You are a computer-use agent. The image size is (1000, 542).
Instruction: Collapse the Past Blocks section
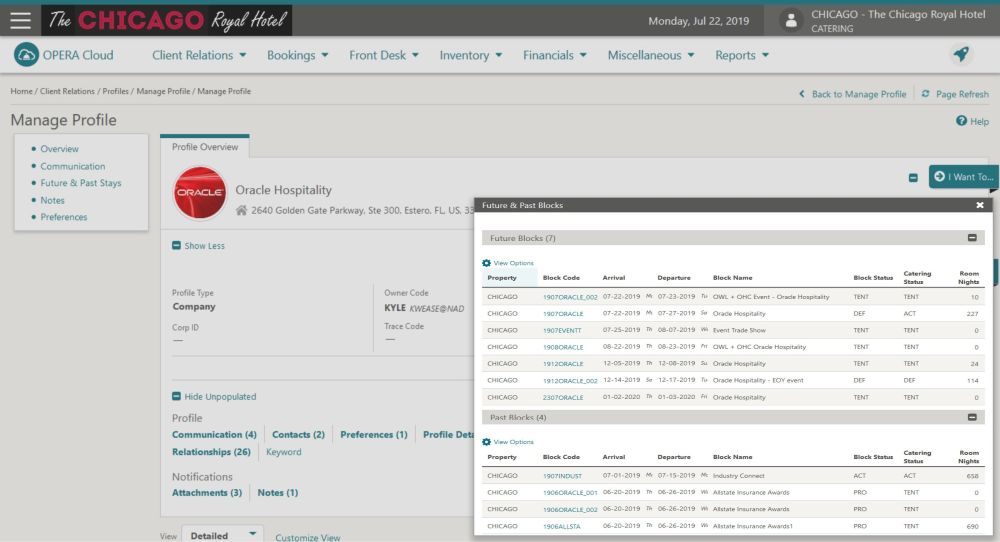tap(972, 417)
